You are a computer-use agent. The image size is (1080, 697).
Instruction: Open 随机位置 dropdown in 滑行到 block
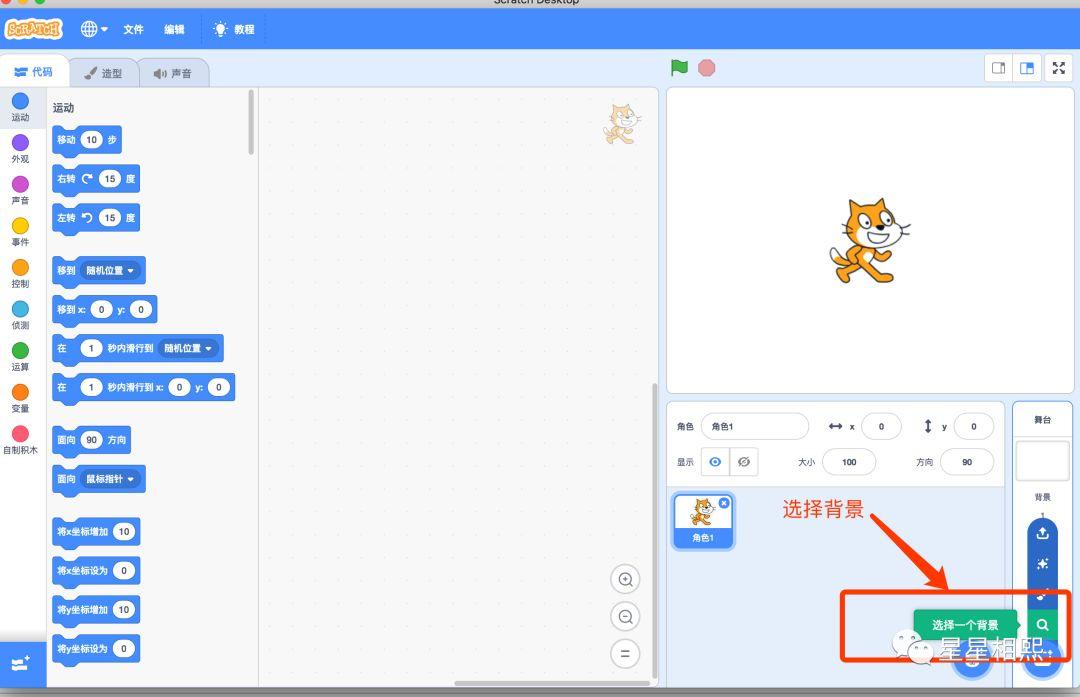[188, 348]
